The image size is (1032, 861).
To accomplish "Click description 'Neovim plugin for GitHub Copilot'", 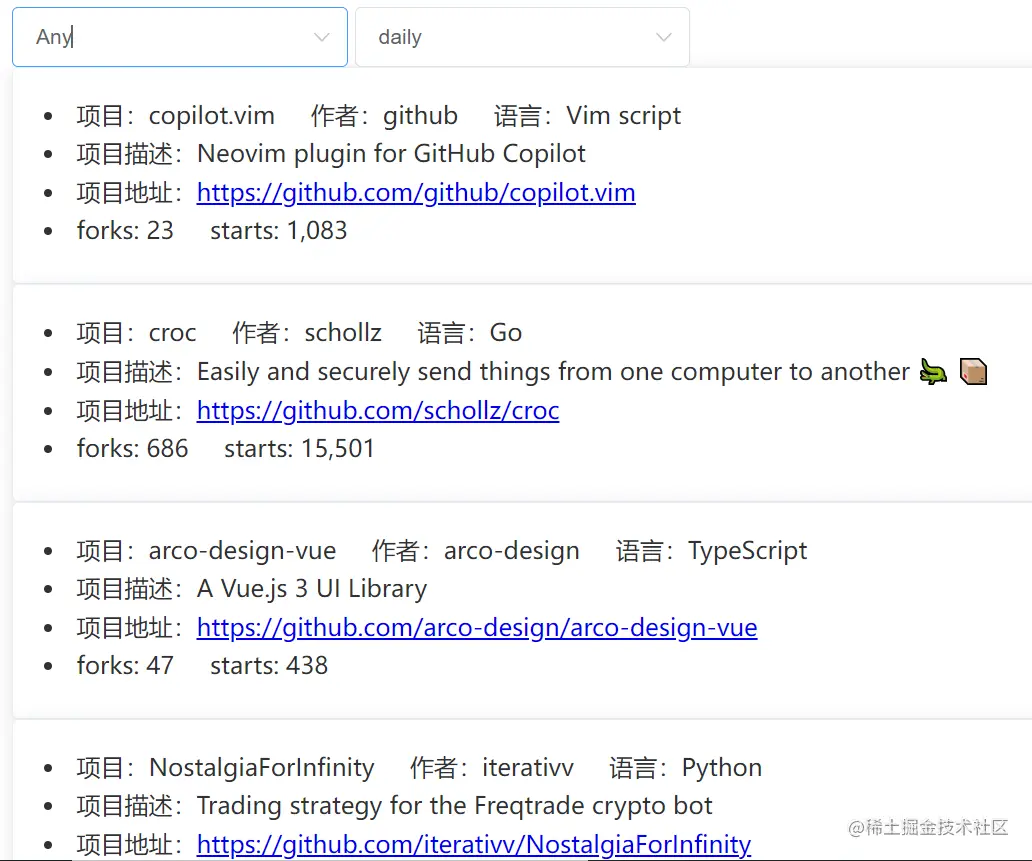I will pos(391,154).
